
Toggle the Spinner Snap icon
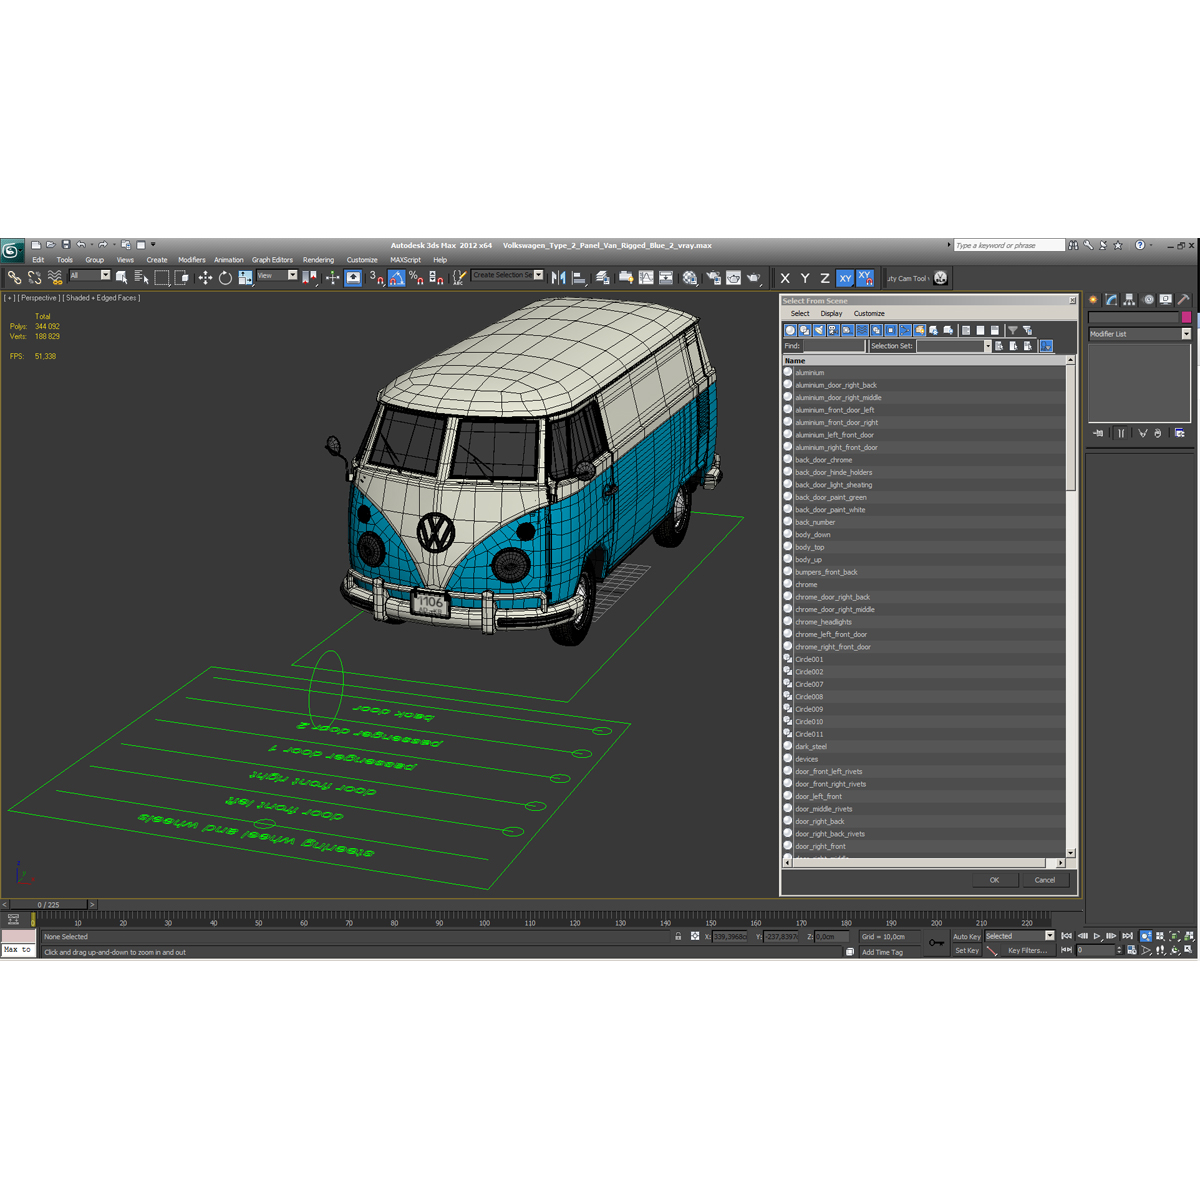(436, 278)
